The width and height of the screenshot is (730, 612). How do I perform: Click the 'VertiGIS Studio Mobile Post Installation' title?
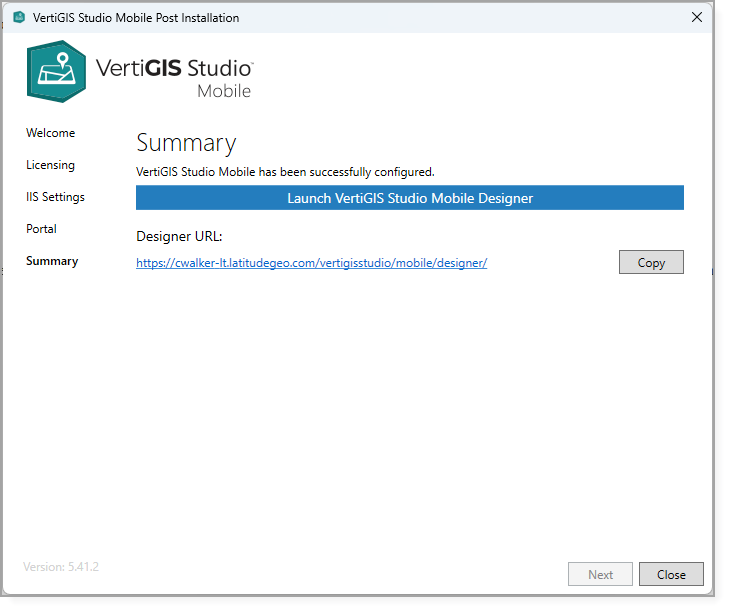coord(136,18)
